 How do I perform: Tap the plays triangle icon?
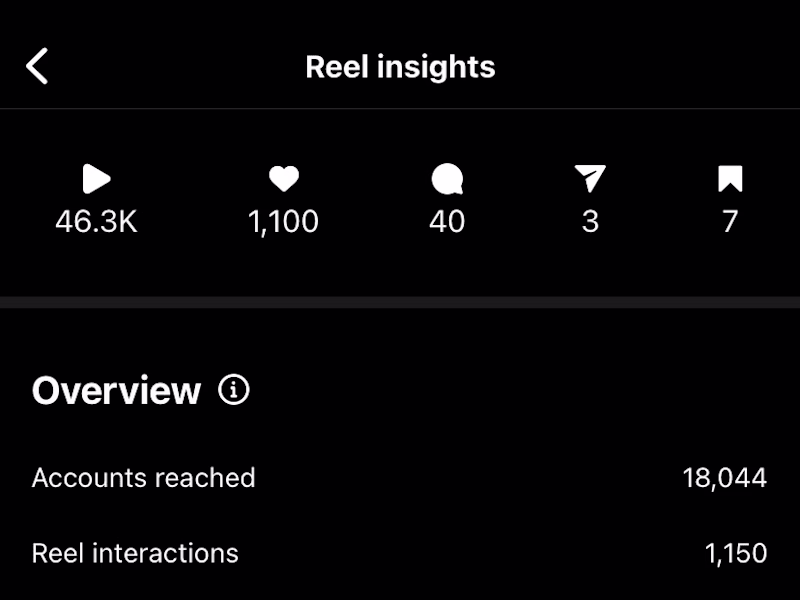pos(96,180)
